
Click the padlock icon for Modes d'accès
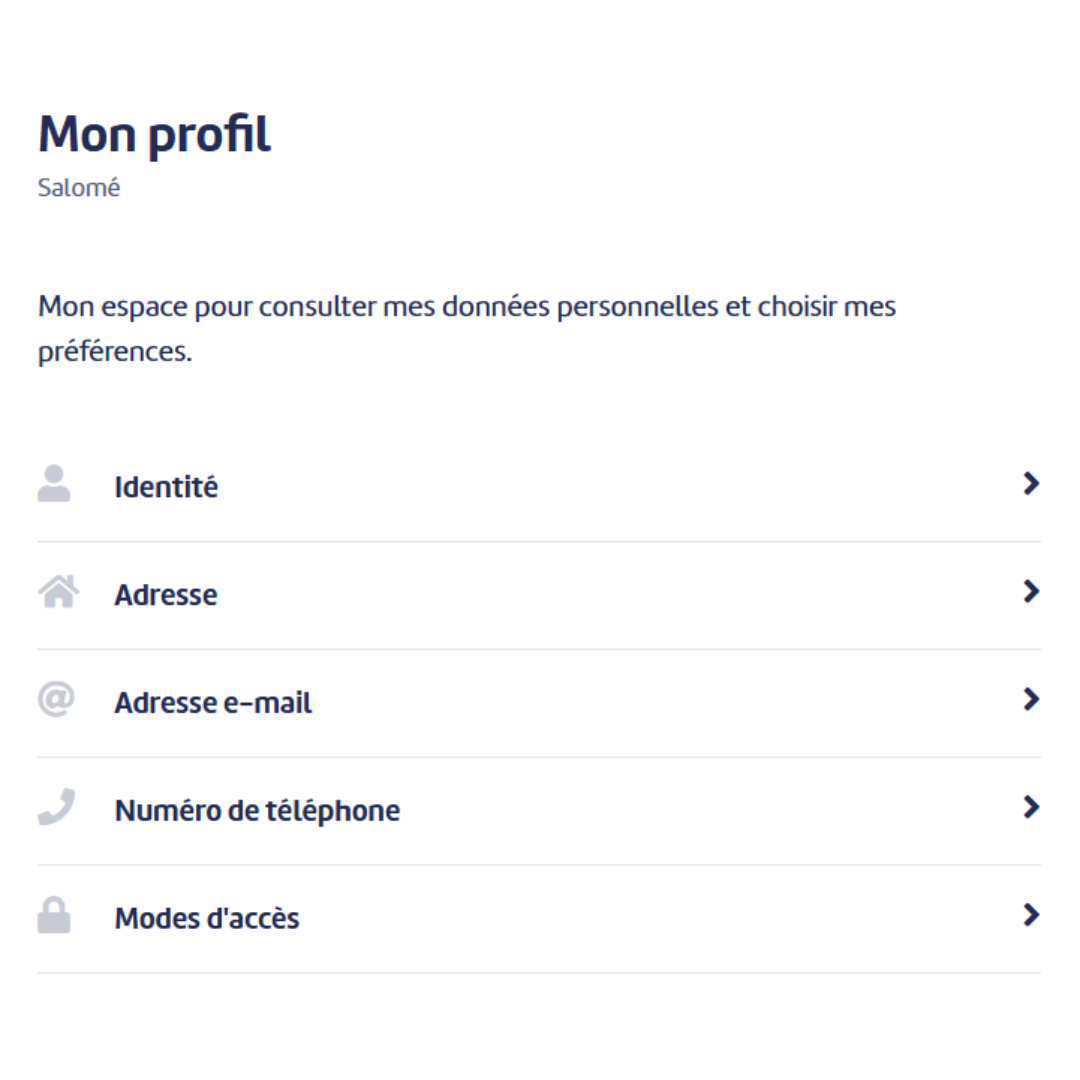click(54, 915)
